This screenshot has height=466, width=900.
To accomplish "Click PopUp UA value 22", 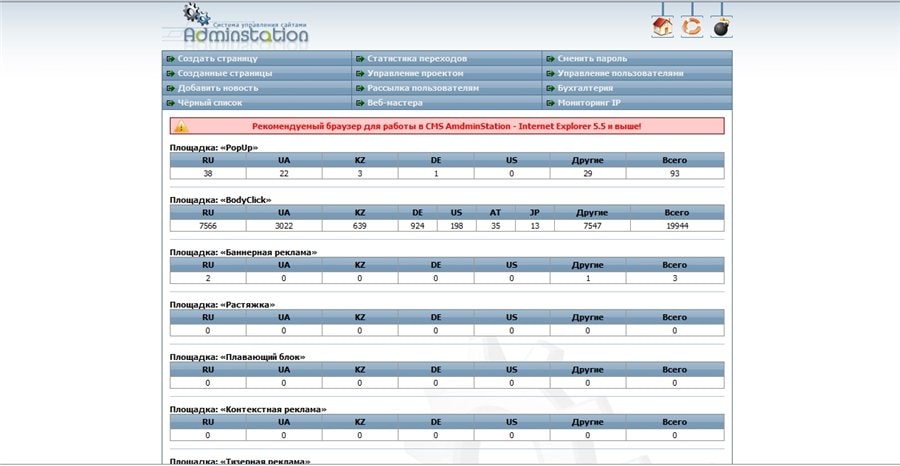I will (284, 173).
